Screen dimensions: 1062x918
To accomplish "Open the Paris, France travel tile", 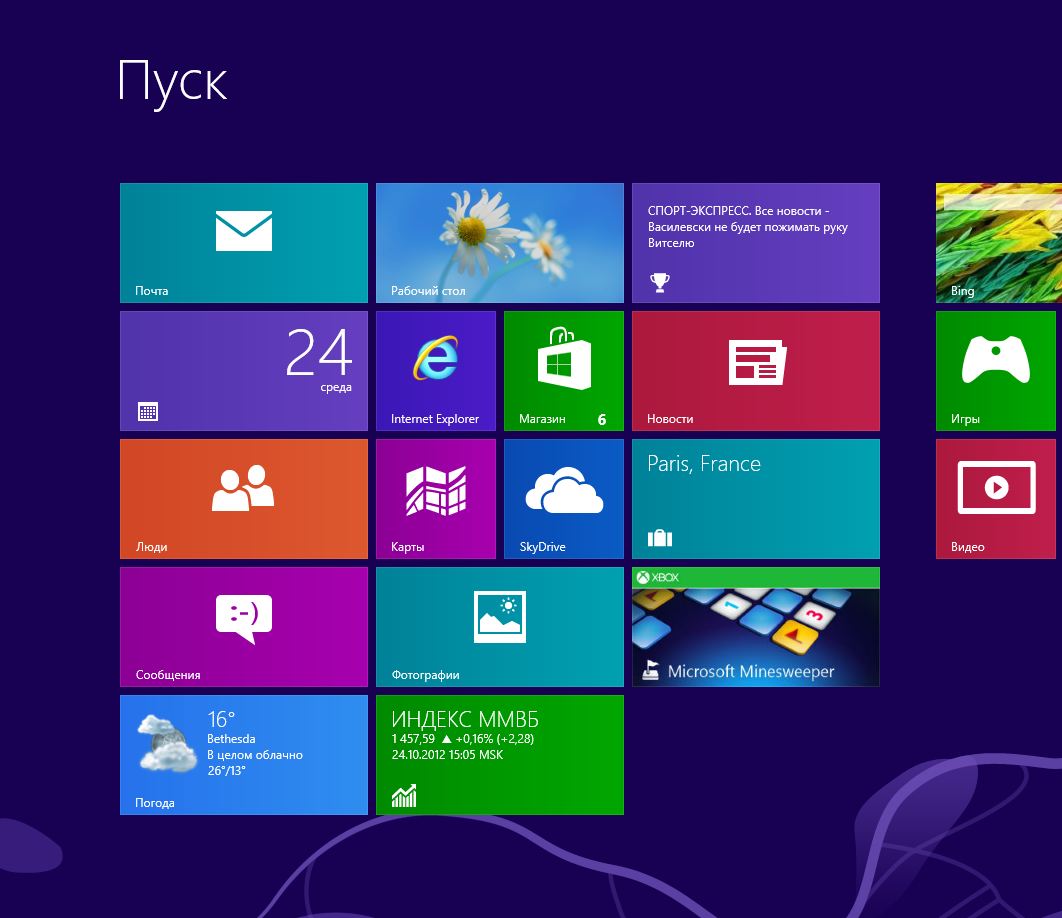I will pyautogui.click(x=756, y=499).
